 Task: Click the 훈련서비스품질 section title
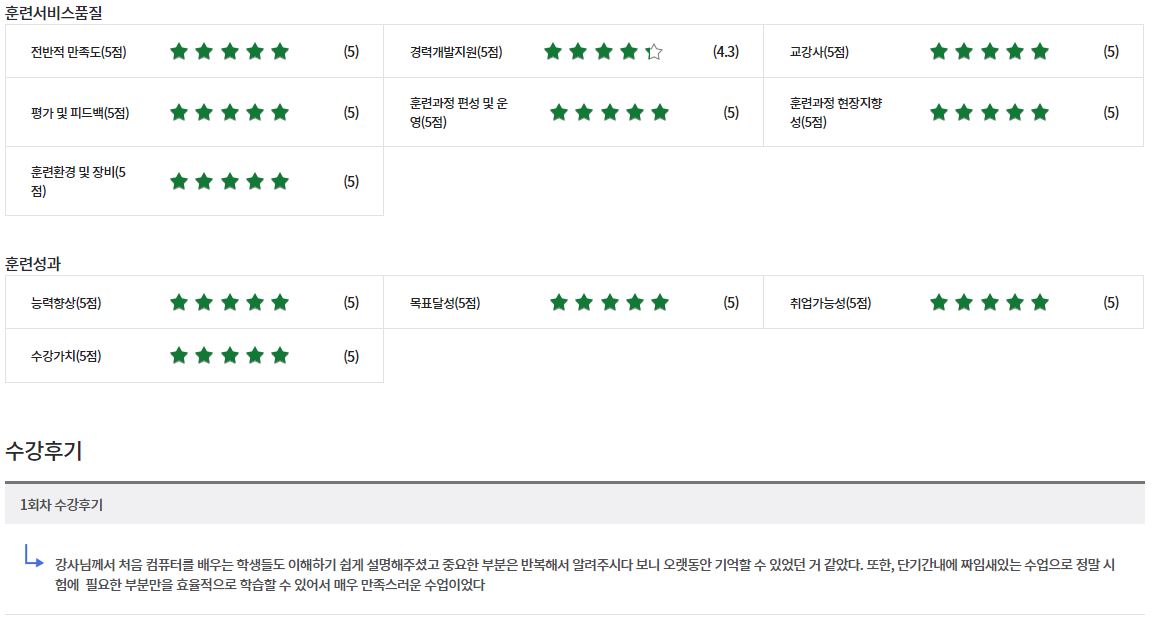pos(53,13)
